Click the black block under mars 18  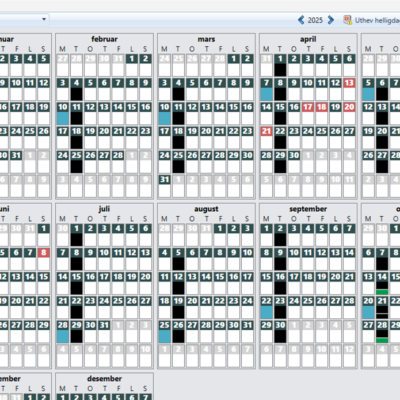pyautogui.click(x=178, y=142)
